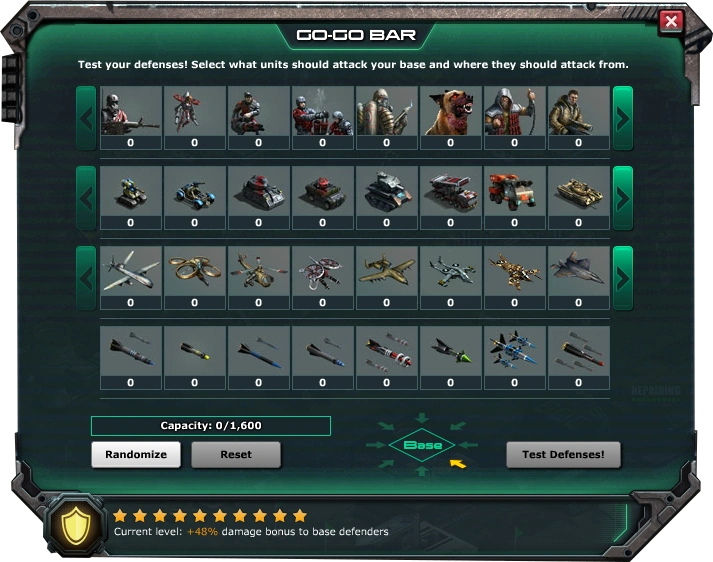The image size is (713, 562).
Task: Choose the tan attack helicopter
Action: click(x=259, y=277)
